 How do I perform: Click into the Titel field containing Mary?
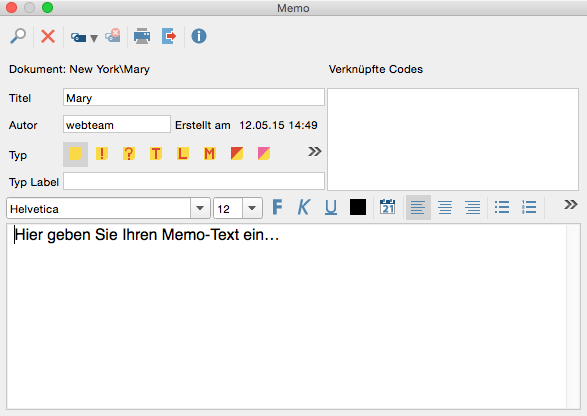pos(194,97)
